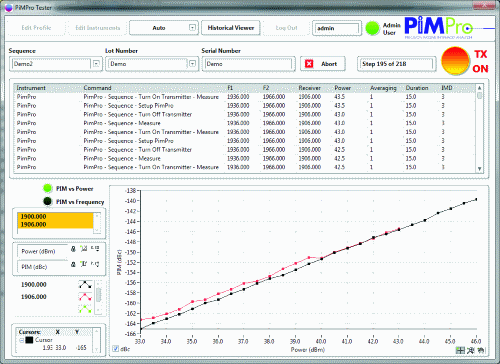Open the Sequence dropdown arrow
Viewport: 500px width, 364px height.
[96, 64]
